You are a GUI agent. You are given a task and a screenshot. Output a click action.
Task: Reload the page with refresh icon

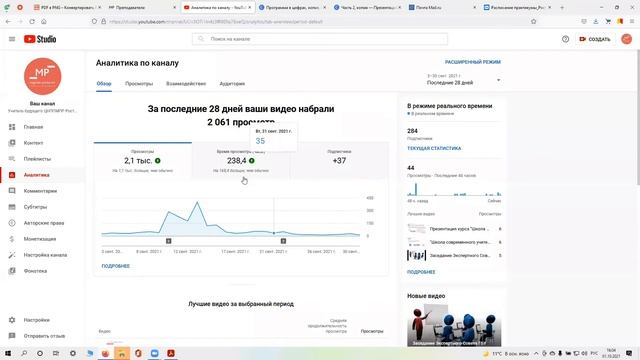(x=32, y=21)
